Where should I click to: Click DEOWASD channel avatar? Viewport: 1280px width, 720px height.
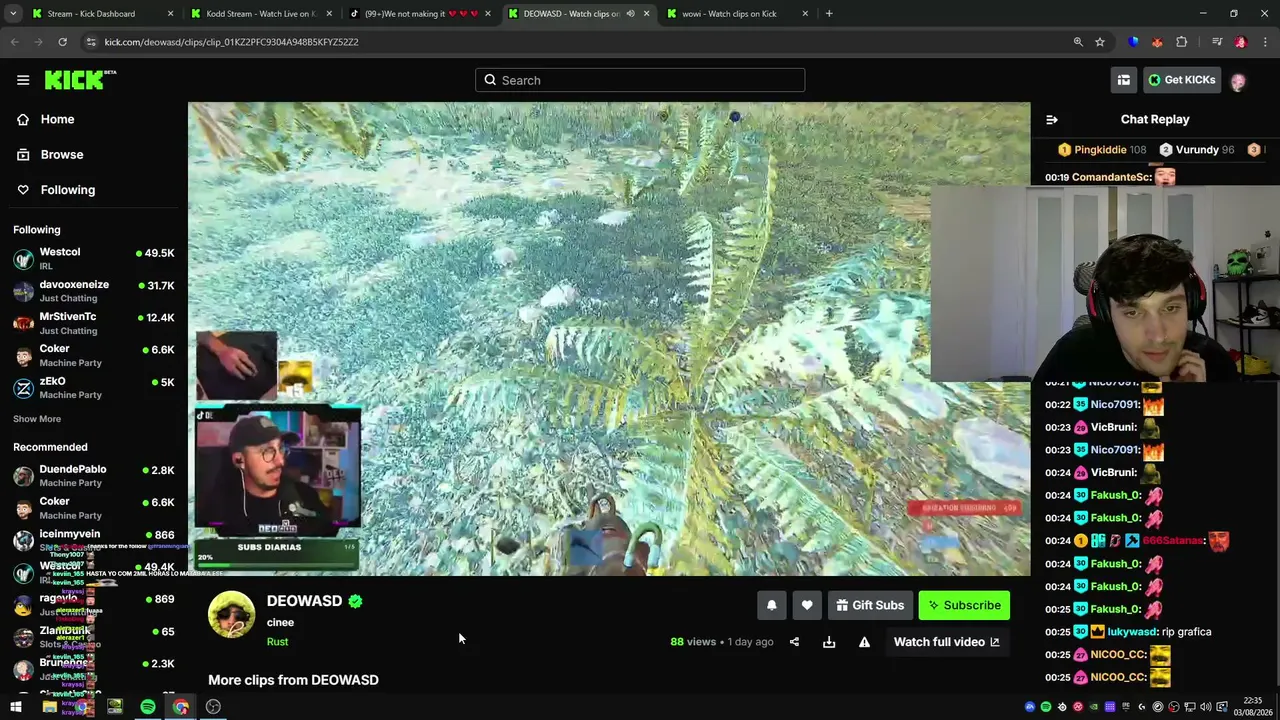pos(231,614)
